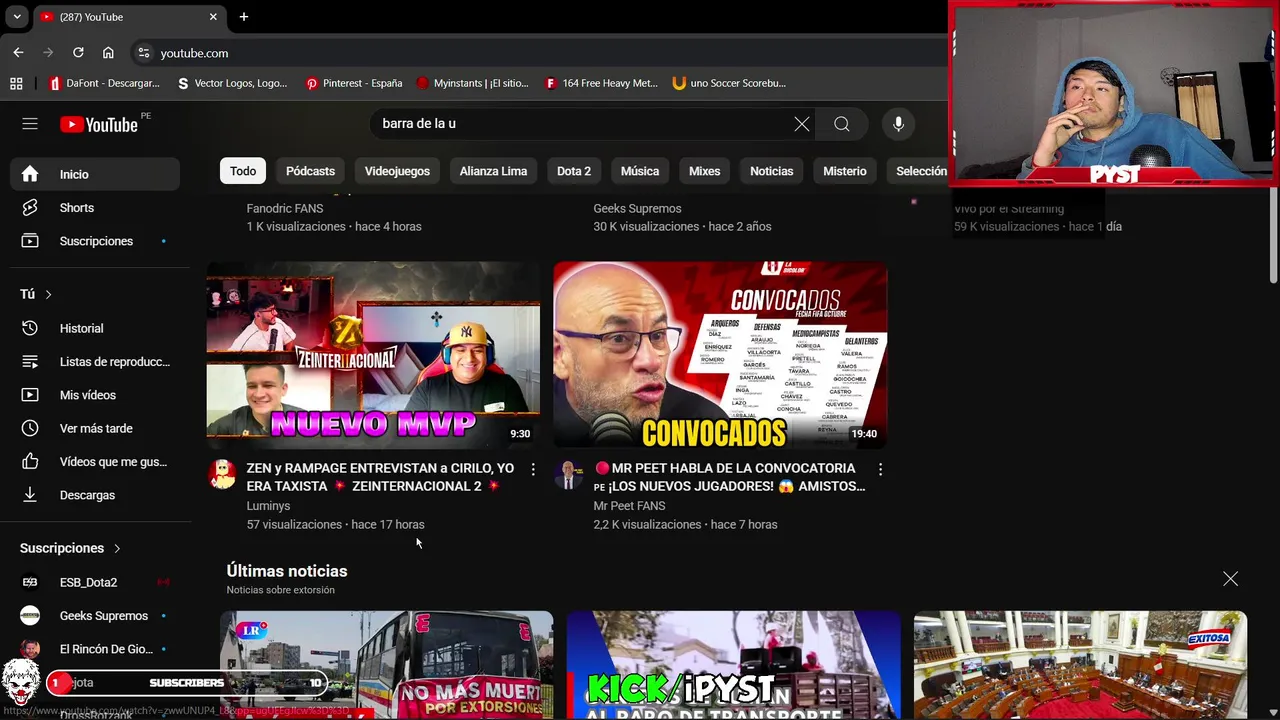Select the Alianza Lima filter chip
The width and height of the screenshot is (1280, 720).
click(x=493, y=171)
